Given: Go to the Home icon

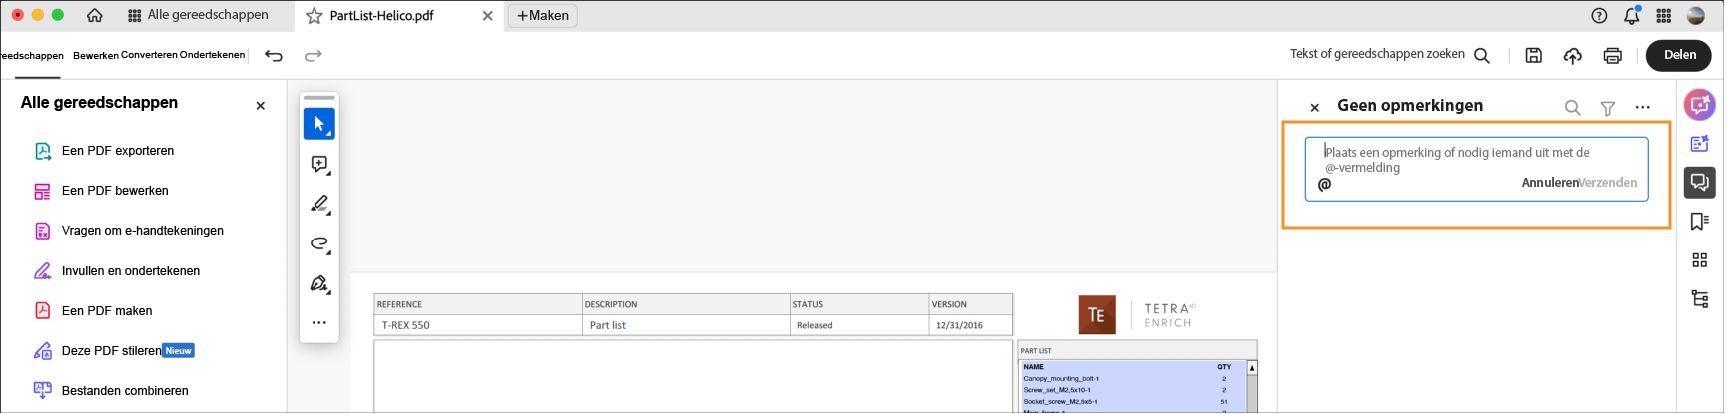Looking at the screenshot, I should pyautogui.click(x=95, y=15).
